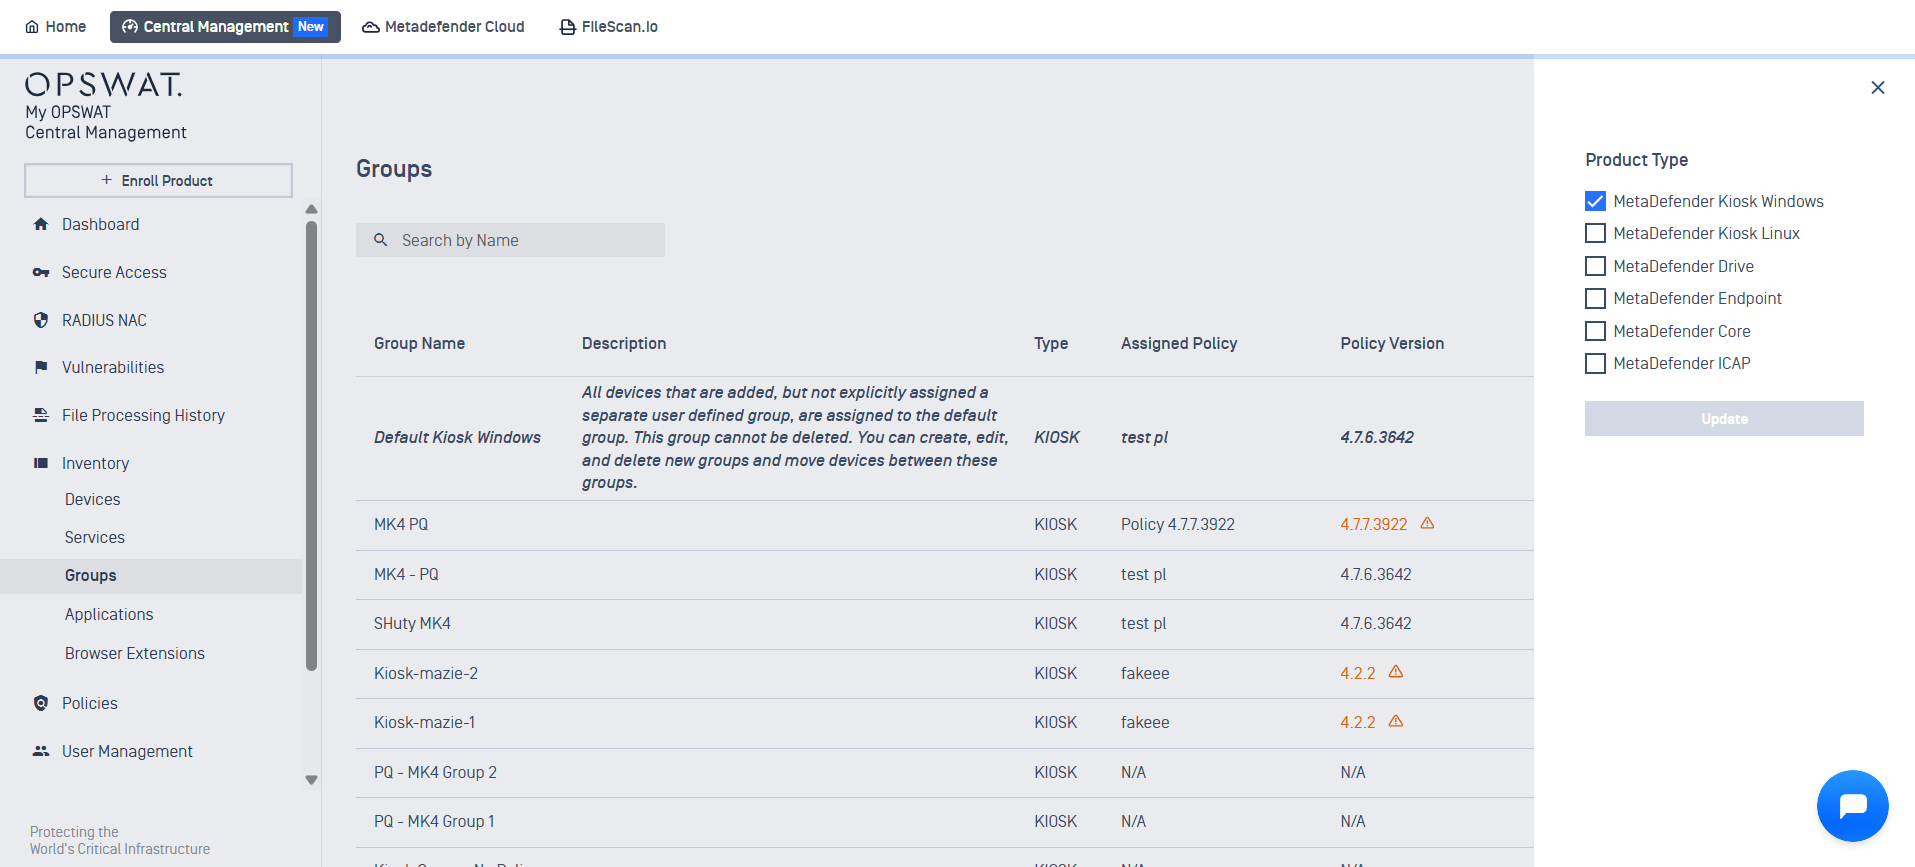
Task: Close the Product Type filter panel
Action: (x=1878, y=87)
